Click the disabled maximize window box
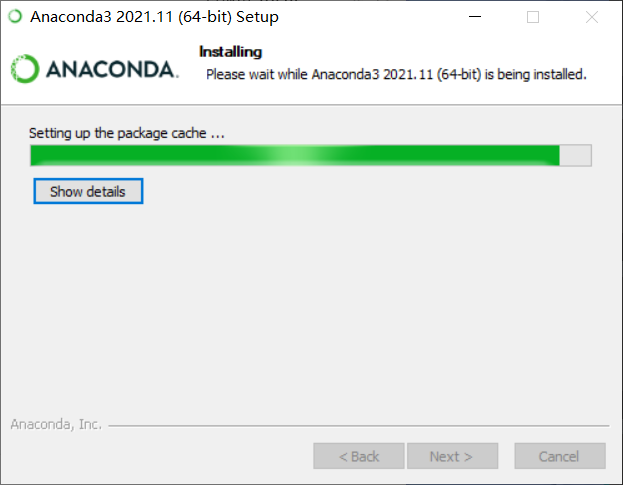The width and height of the screenshot is (623, 485). 533,17
